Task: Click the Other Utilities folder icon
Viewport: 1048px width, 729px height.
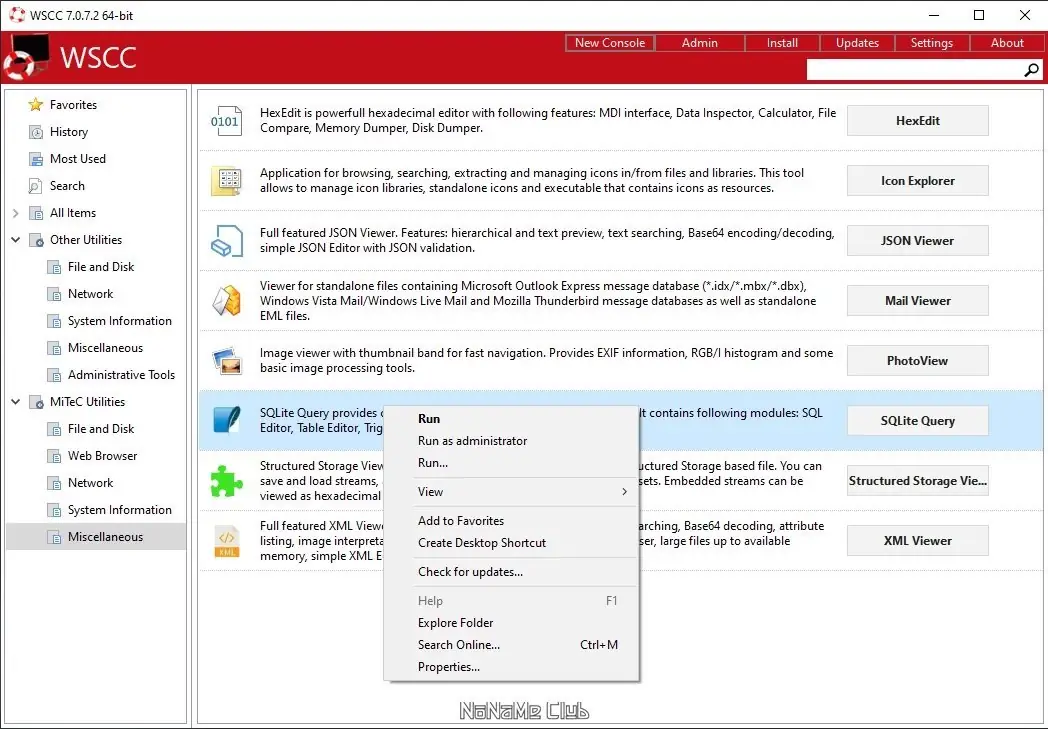Action: coord(36,240)
